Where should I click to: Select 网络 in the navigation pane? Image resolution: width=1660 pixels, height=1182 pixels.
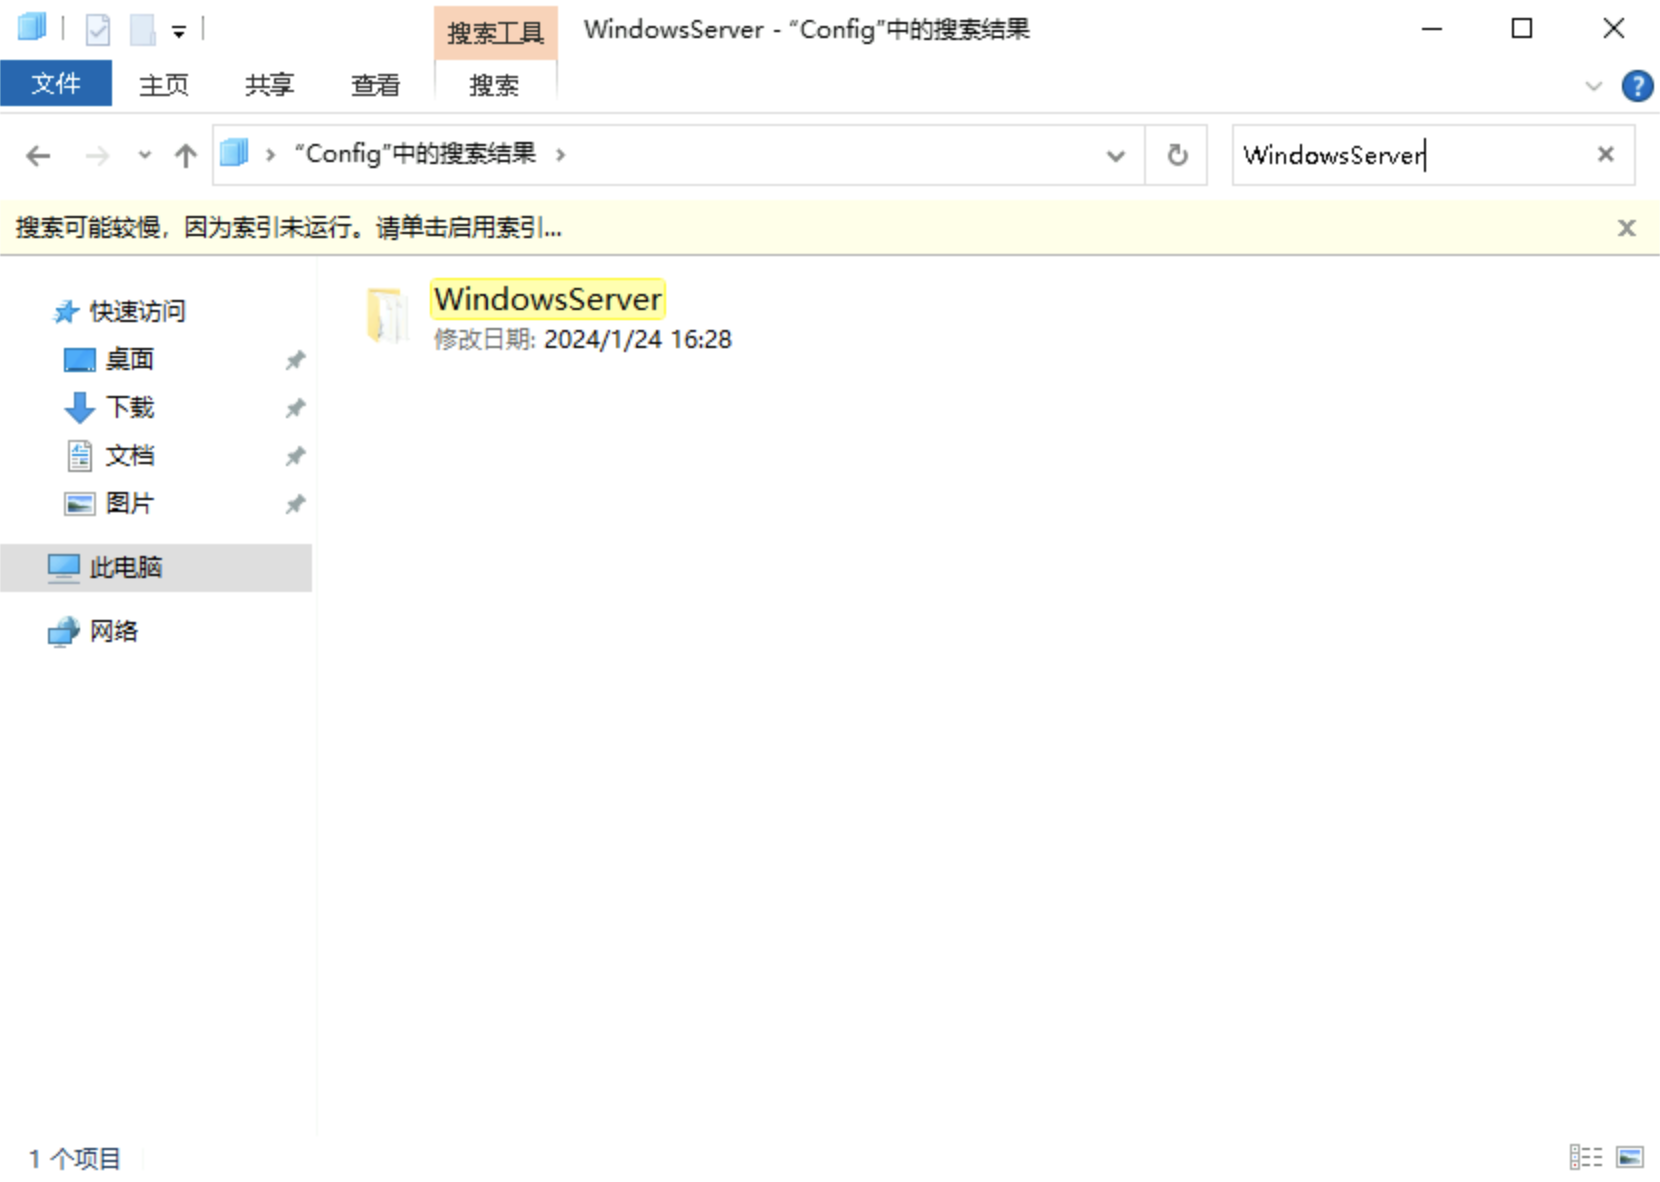113,631
